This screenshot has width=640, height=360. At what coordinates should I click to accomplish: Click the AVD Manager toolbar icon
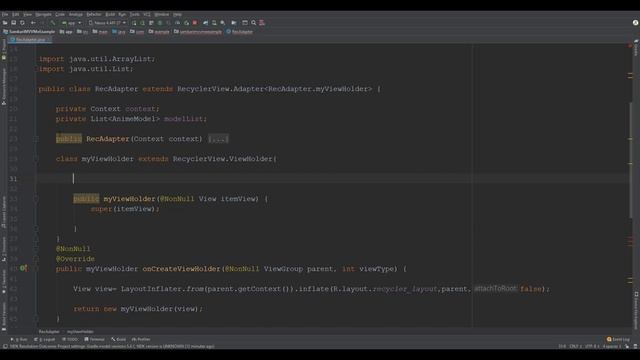tap(214, 23)
